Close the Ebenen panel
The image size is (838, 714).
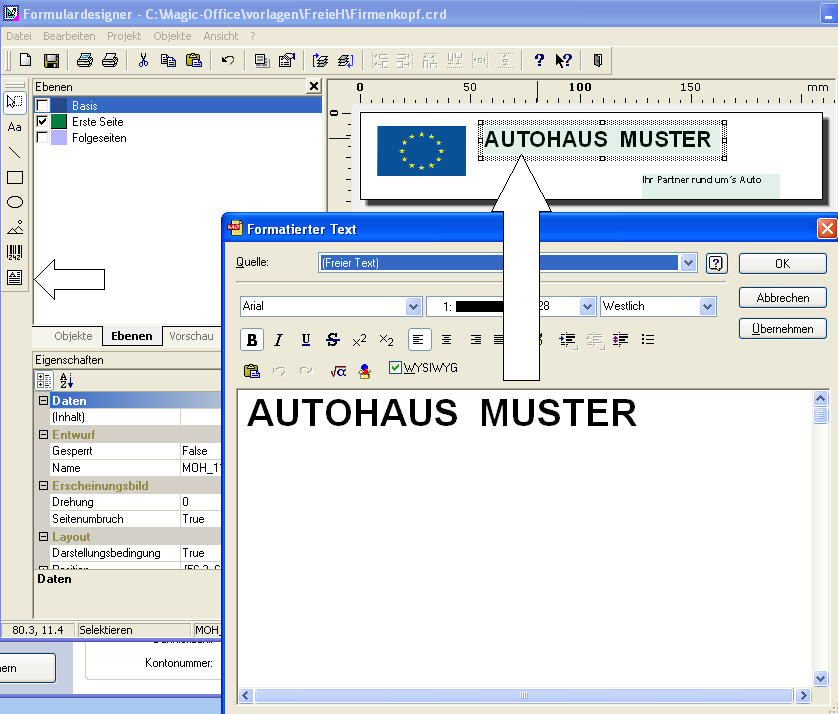tap(314, 86)
